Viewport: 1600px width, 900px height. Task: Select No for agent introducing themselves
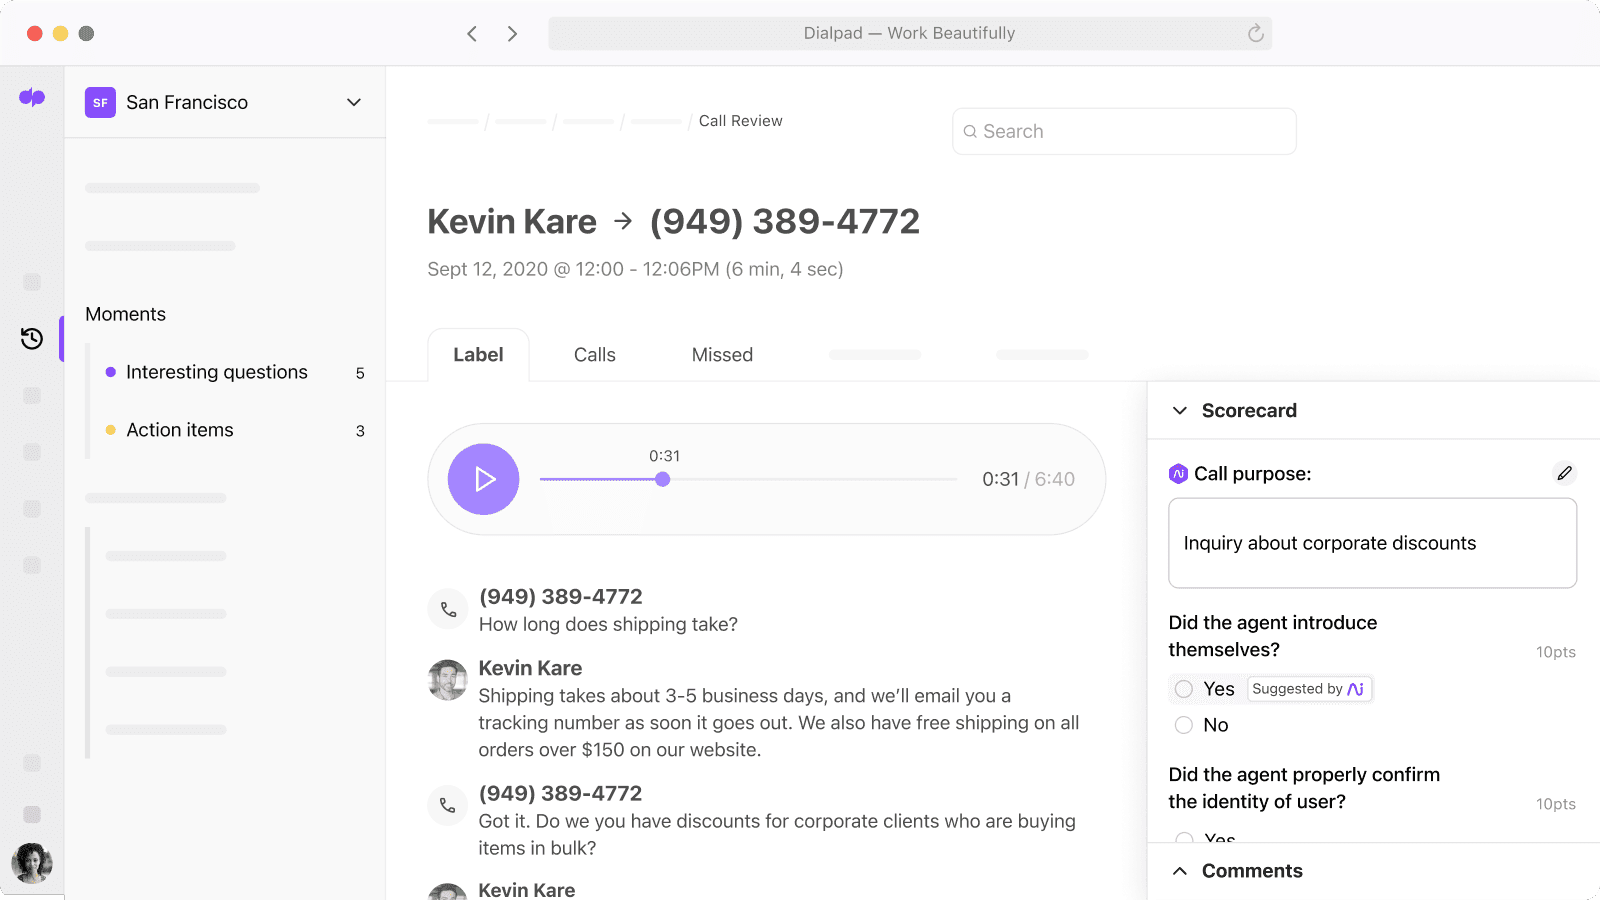tap(1183, 725)
